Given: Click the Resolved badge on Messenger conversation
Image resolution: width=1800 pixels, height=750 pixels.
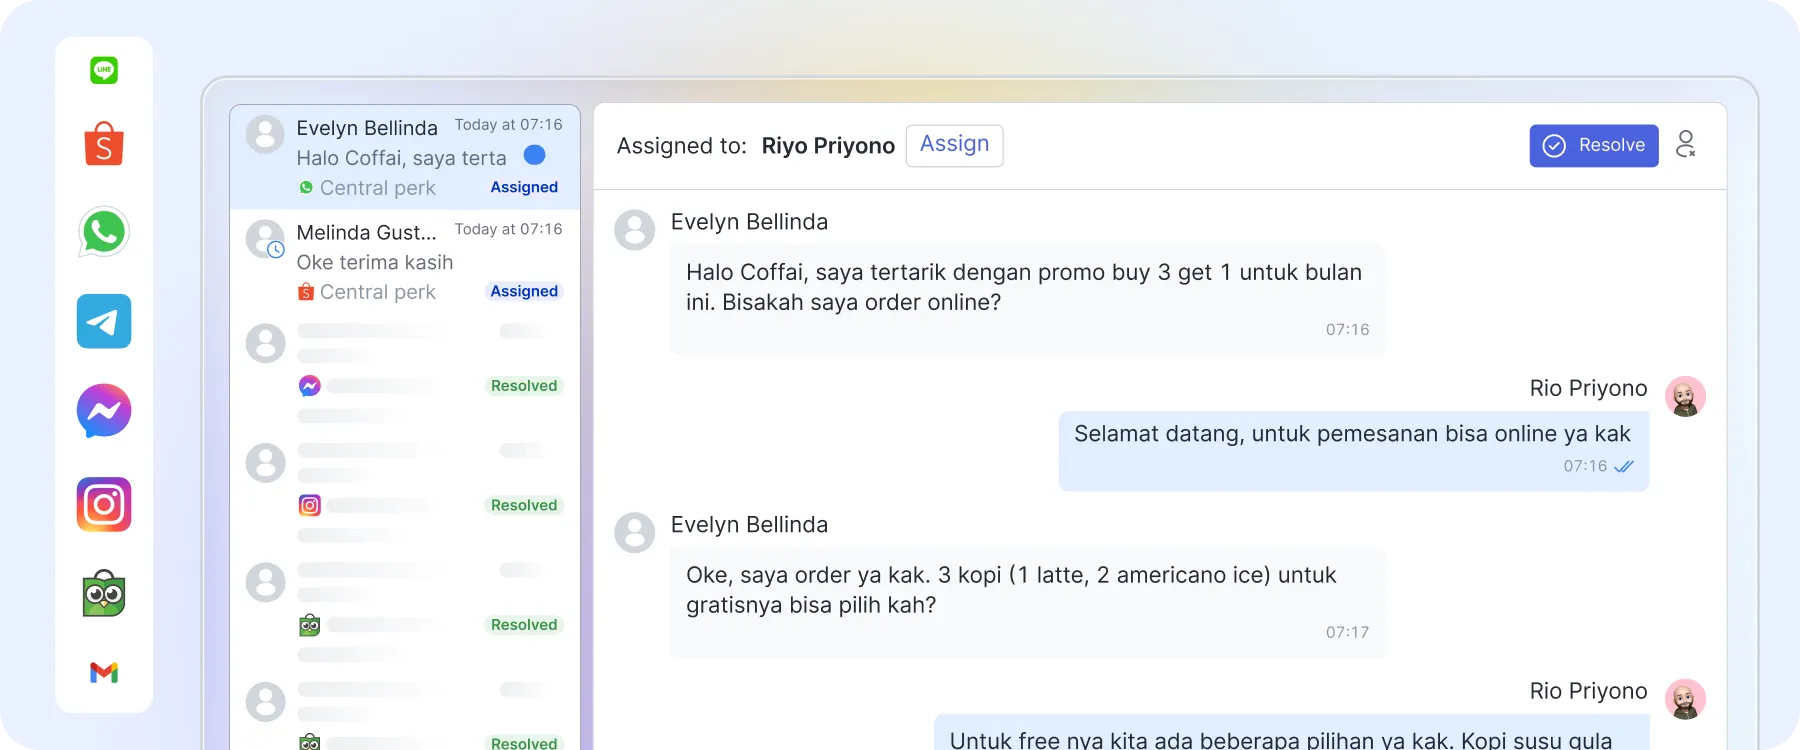Looking at the screenshot, I should pyautogui.click(x=524, y=386).
